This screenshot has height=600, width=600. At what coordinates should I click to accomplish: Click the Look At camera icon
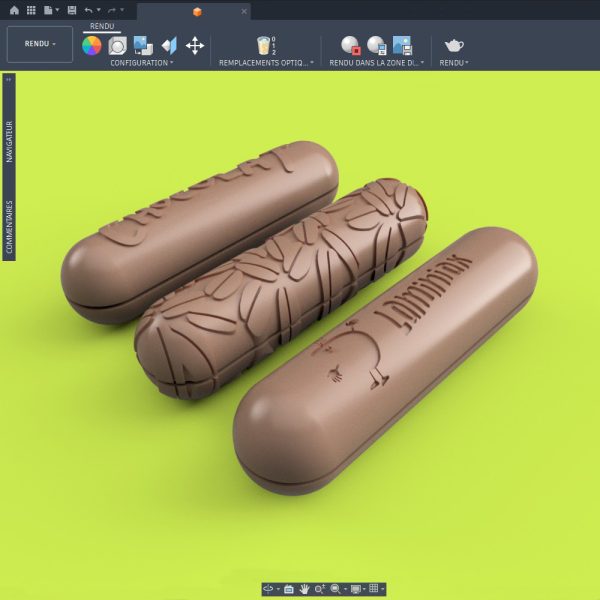coord(289,589)
